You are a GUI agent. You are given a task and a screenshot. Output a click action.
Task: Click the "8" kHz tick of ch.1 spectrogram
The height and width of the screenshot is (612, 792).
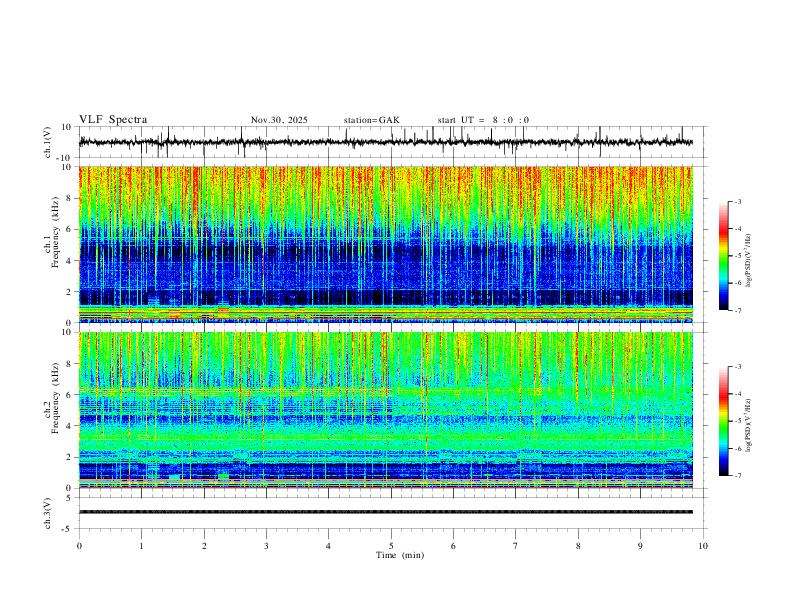tap(69, 198)
